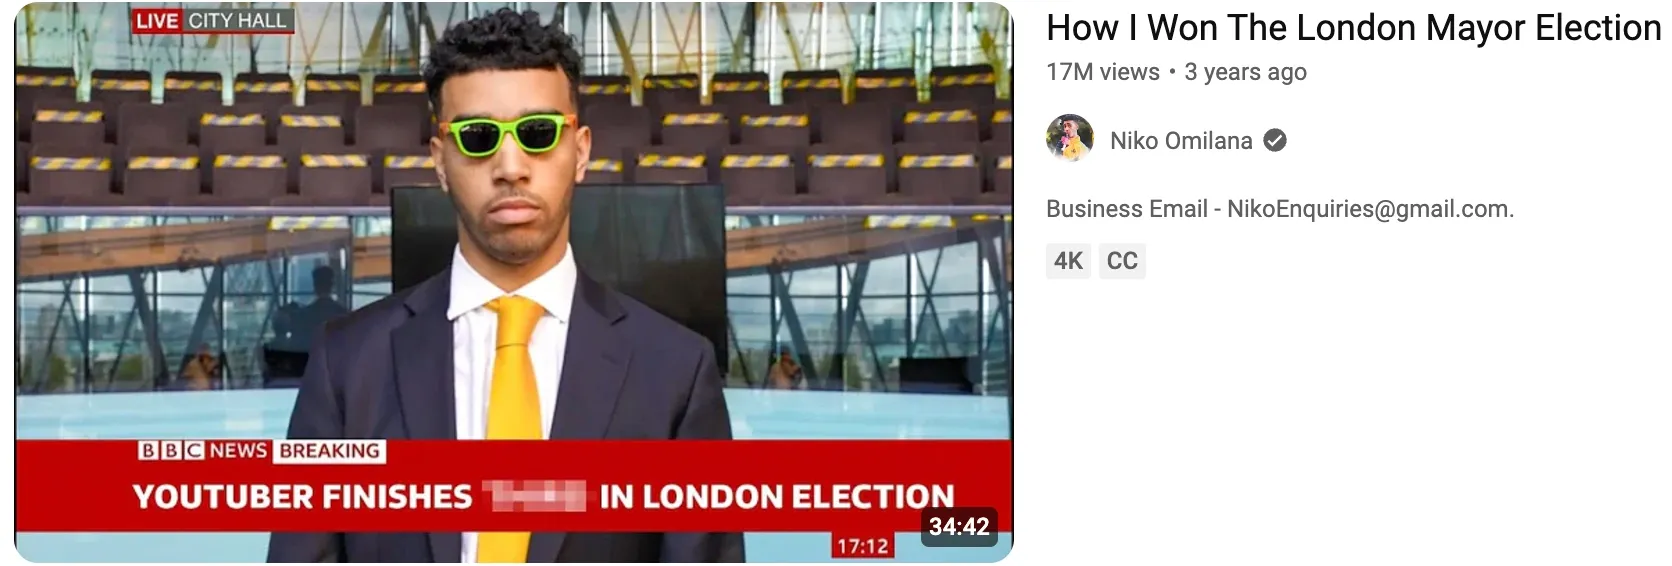The width and height of the screenshot is (1672, 566).
Task: Open the Niko Omilana channel name link
Action: tap(1181, 141)
